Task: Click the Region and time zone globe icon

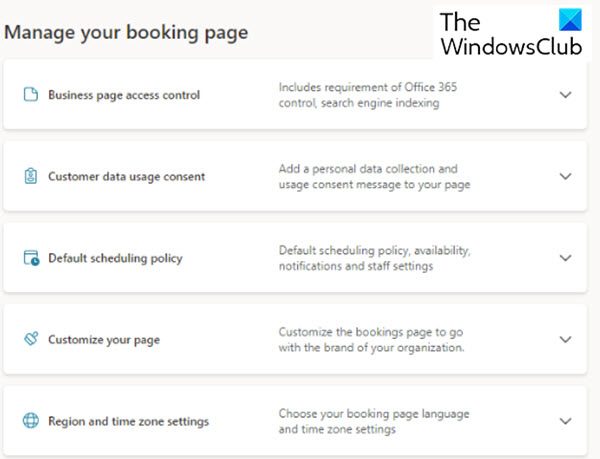Action: point(30,421)
